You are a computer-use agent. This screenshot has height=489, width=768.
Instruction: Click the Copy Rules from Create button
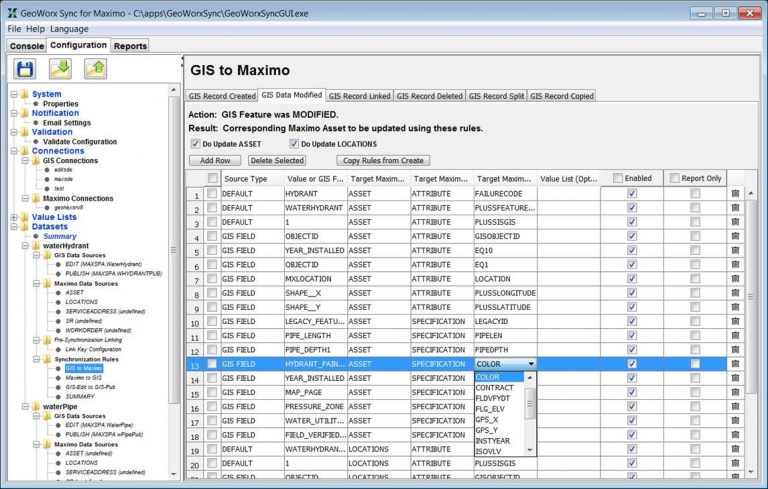(384, 160)
